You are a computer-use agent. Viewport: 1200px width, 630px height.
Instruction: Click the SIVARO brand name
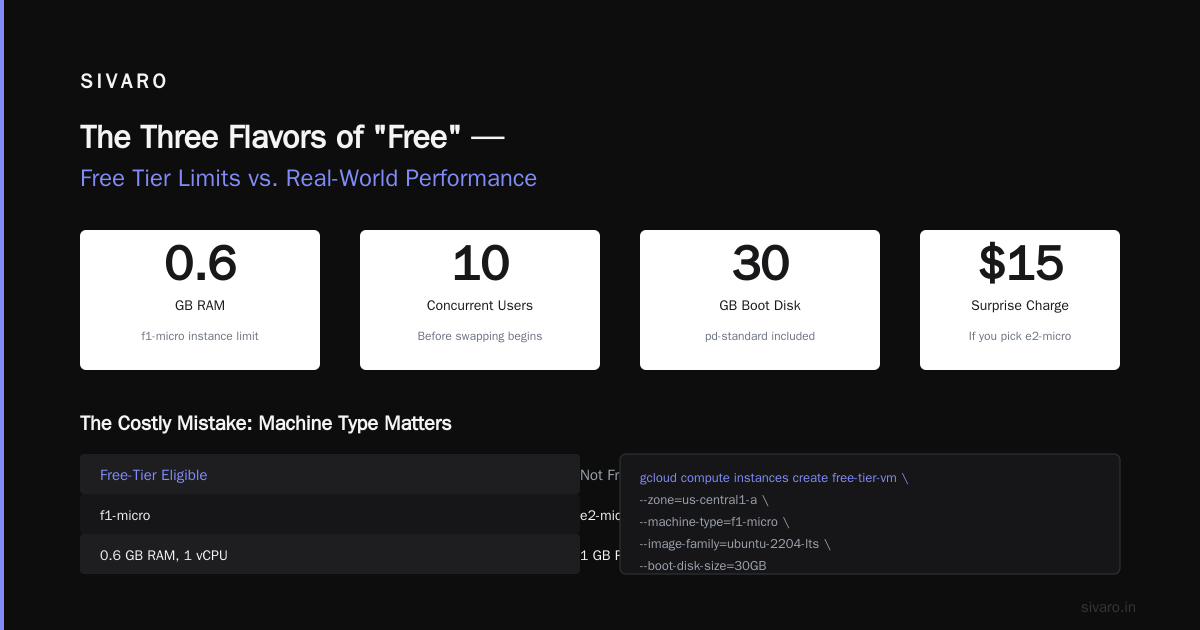point(124,82)
